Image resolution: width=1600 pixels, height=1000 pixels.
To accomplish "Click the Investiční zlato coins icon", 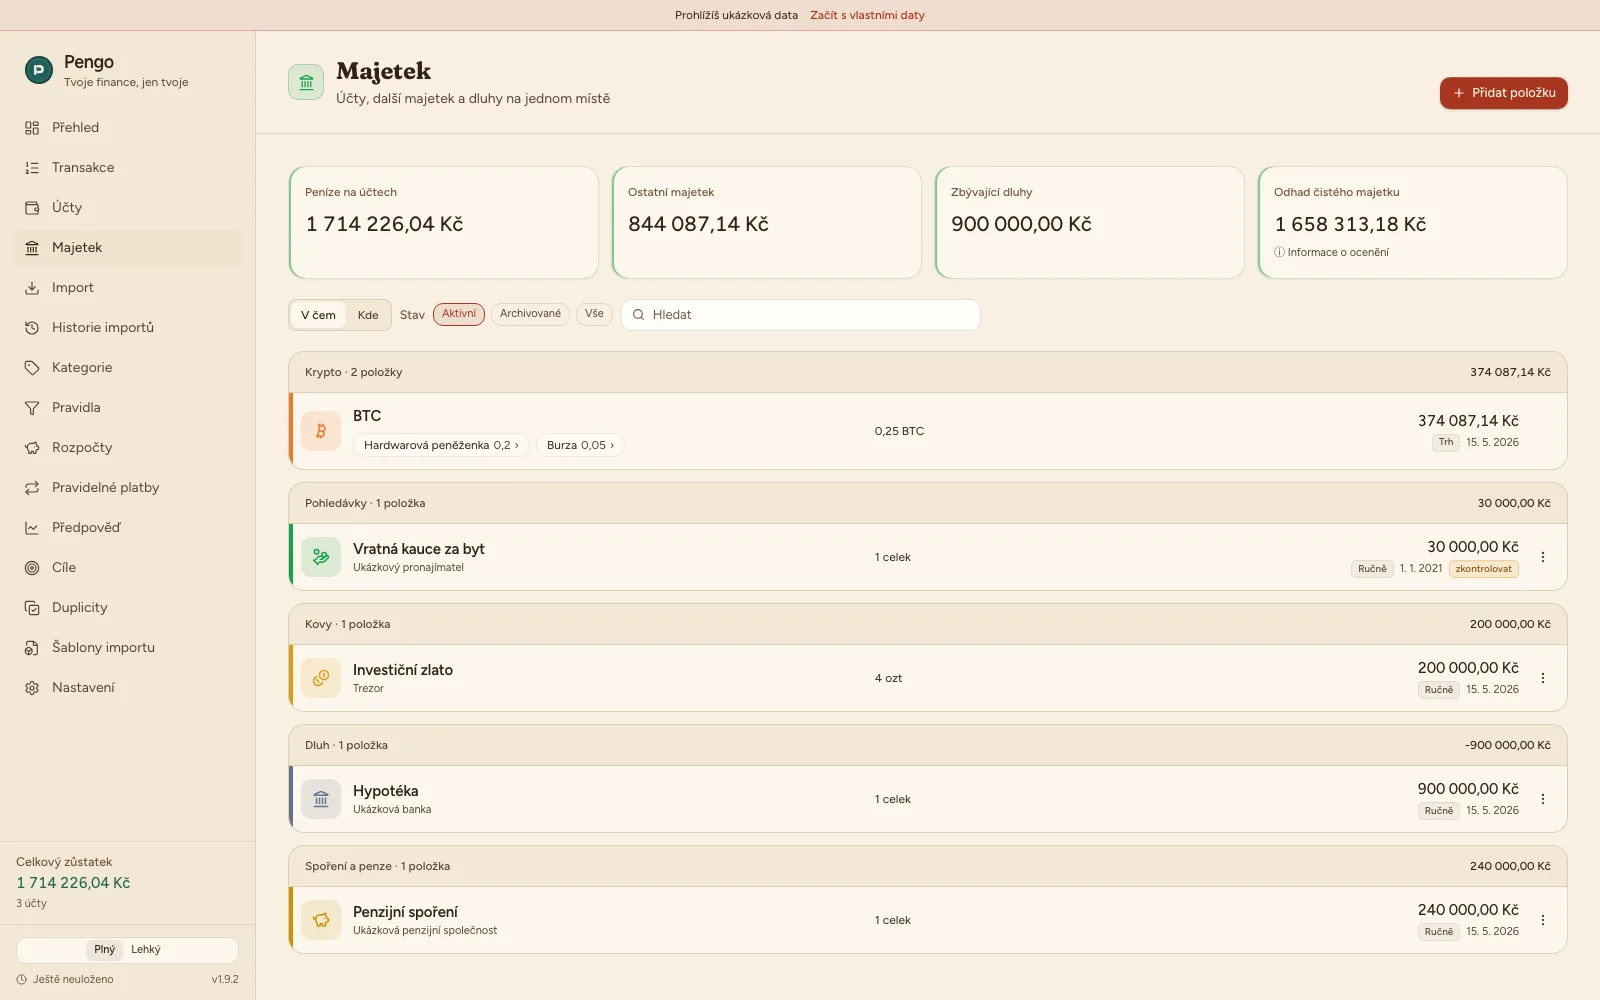I will pyautogui.click(x=321, y=678).
